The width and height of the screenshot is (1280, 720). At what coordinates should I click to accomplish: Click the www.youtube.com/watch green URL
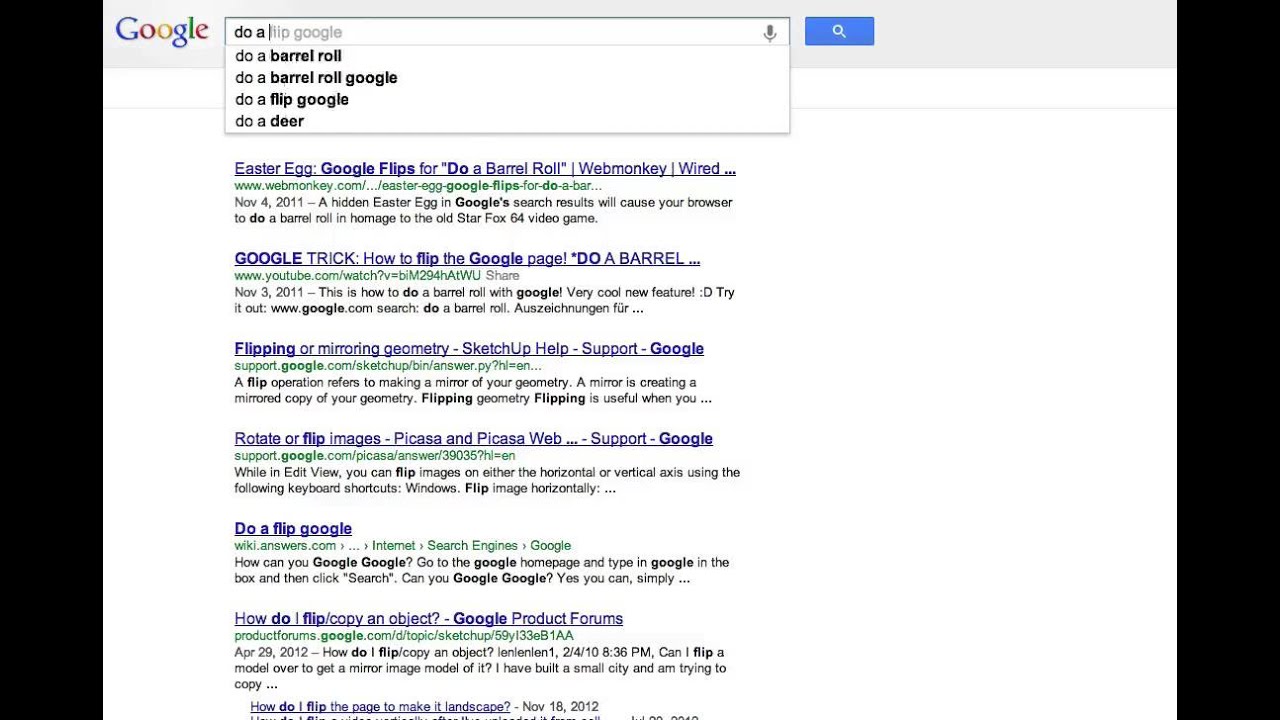(357, 276)
